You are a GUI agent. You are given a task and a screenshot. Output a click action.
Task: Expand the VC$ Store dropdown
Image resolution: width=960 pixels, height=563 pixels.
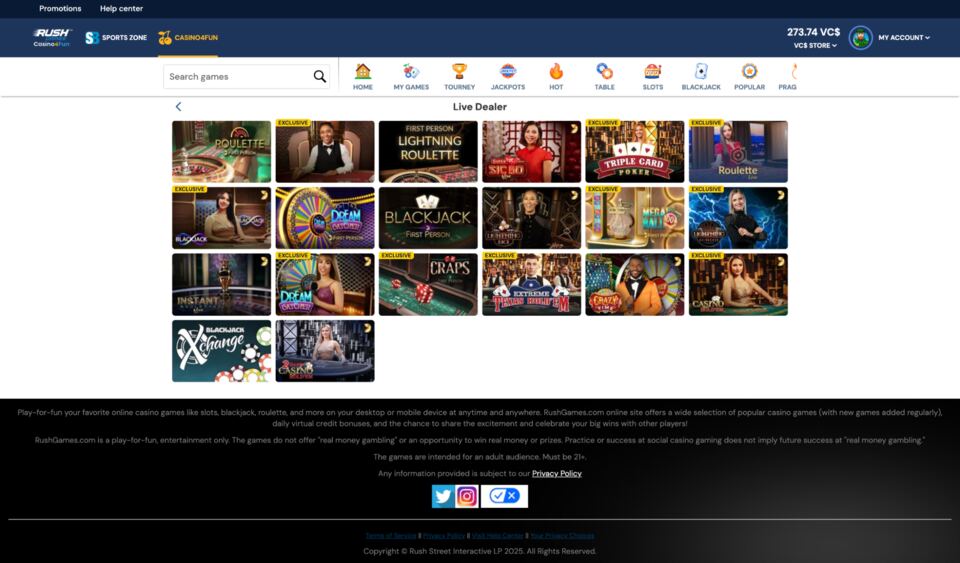(x=815, y=45)
